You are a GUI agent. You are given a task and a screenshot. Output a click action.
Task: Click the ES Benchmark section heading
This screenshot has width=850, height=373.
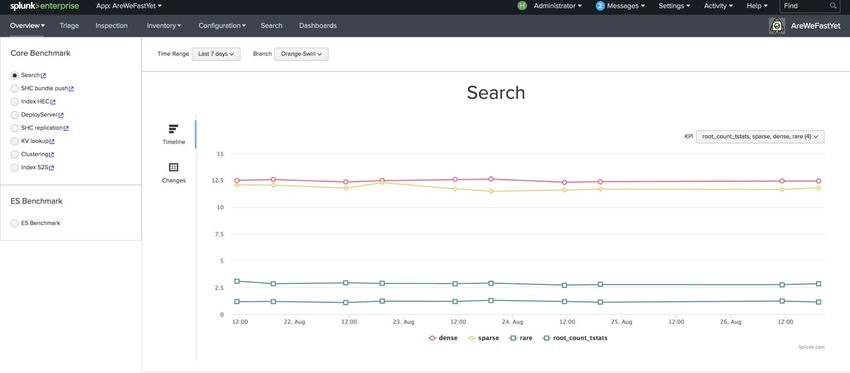36,201
